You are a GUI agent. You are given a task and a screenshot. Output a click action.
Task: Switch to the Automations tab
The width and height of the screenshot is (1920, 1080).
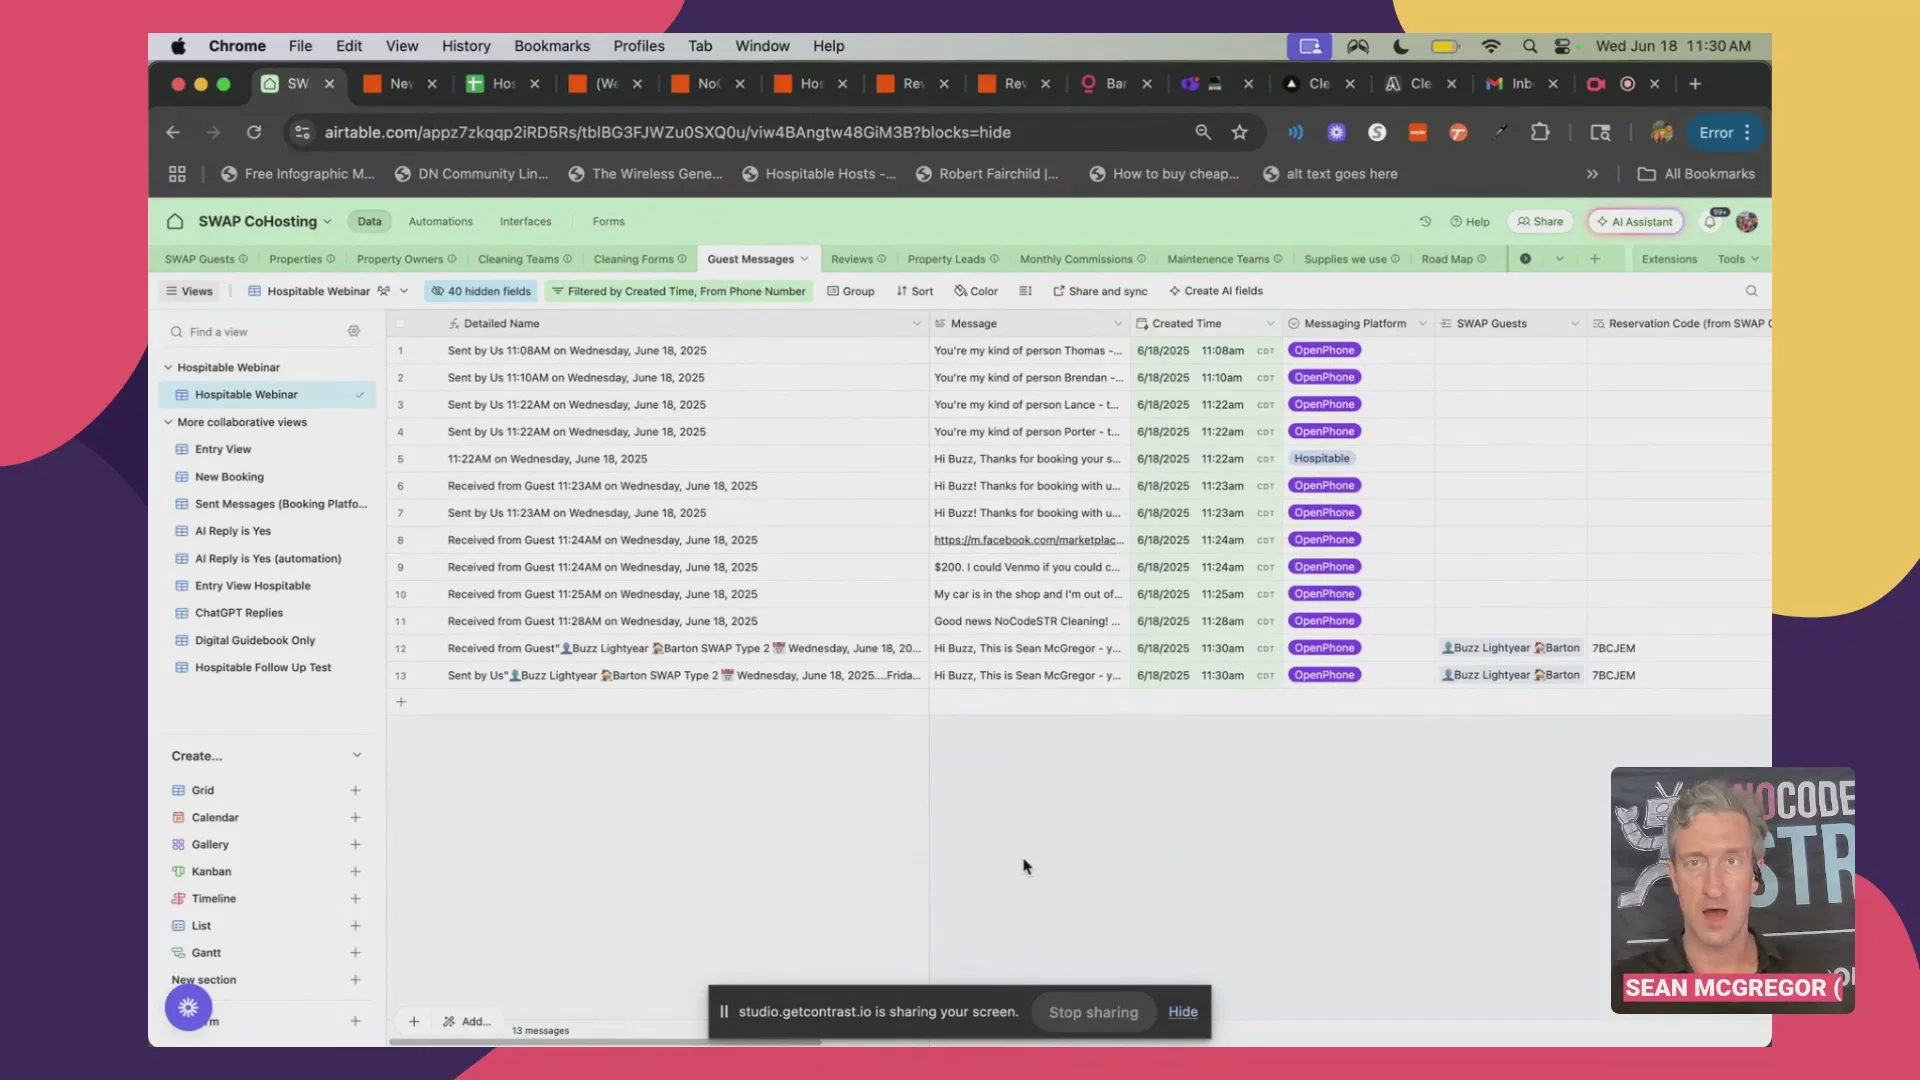(441, 221)
